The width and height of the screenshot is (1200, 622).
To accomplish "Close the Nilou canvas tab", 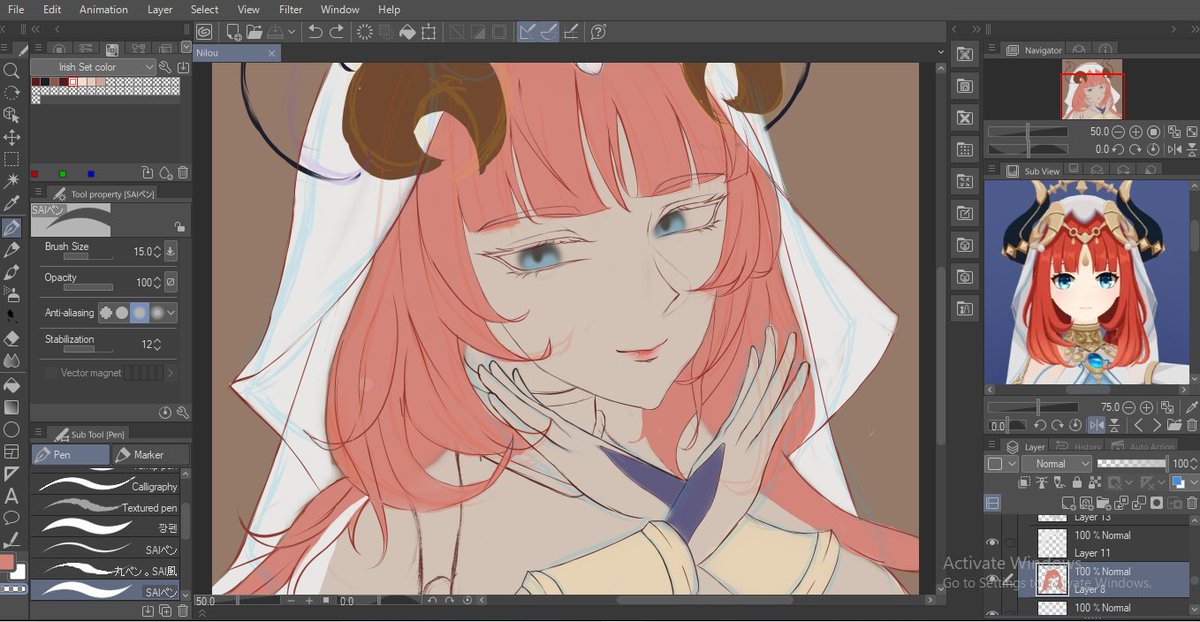I will 271,53.
